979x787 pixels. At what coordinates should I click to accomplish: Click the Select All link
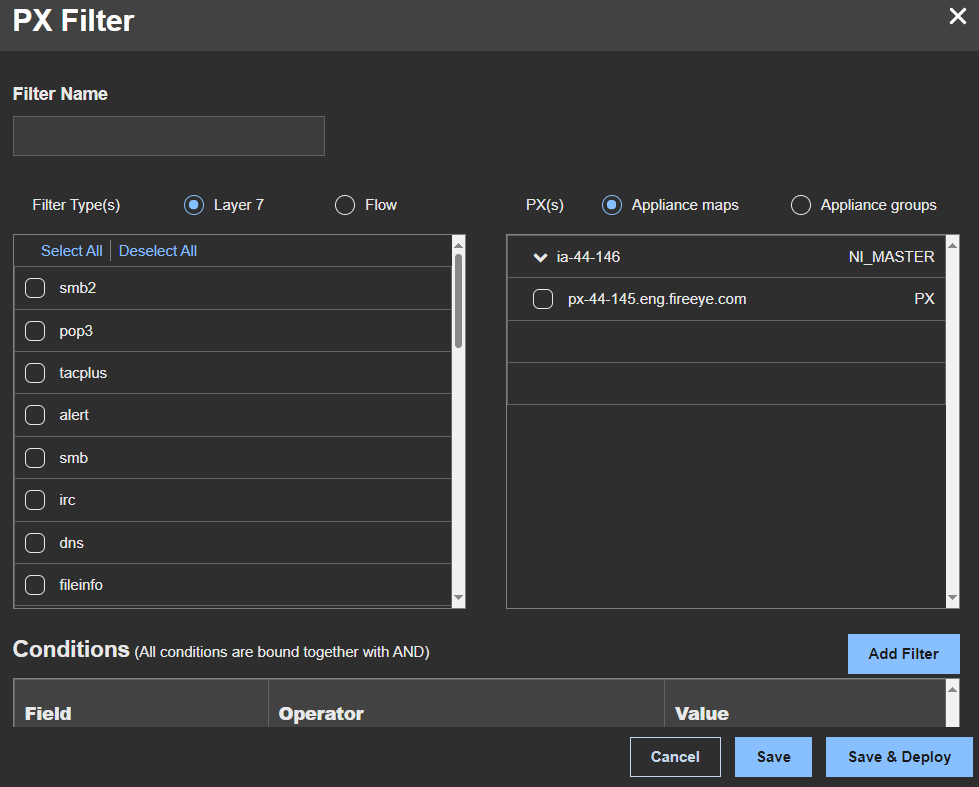[x=71, y=250]
